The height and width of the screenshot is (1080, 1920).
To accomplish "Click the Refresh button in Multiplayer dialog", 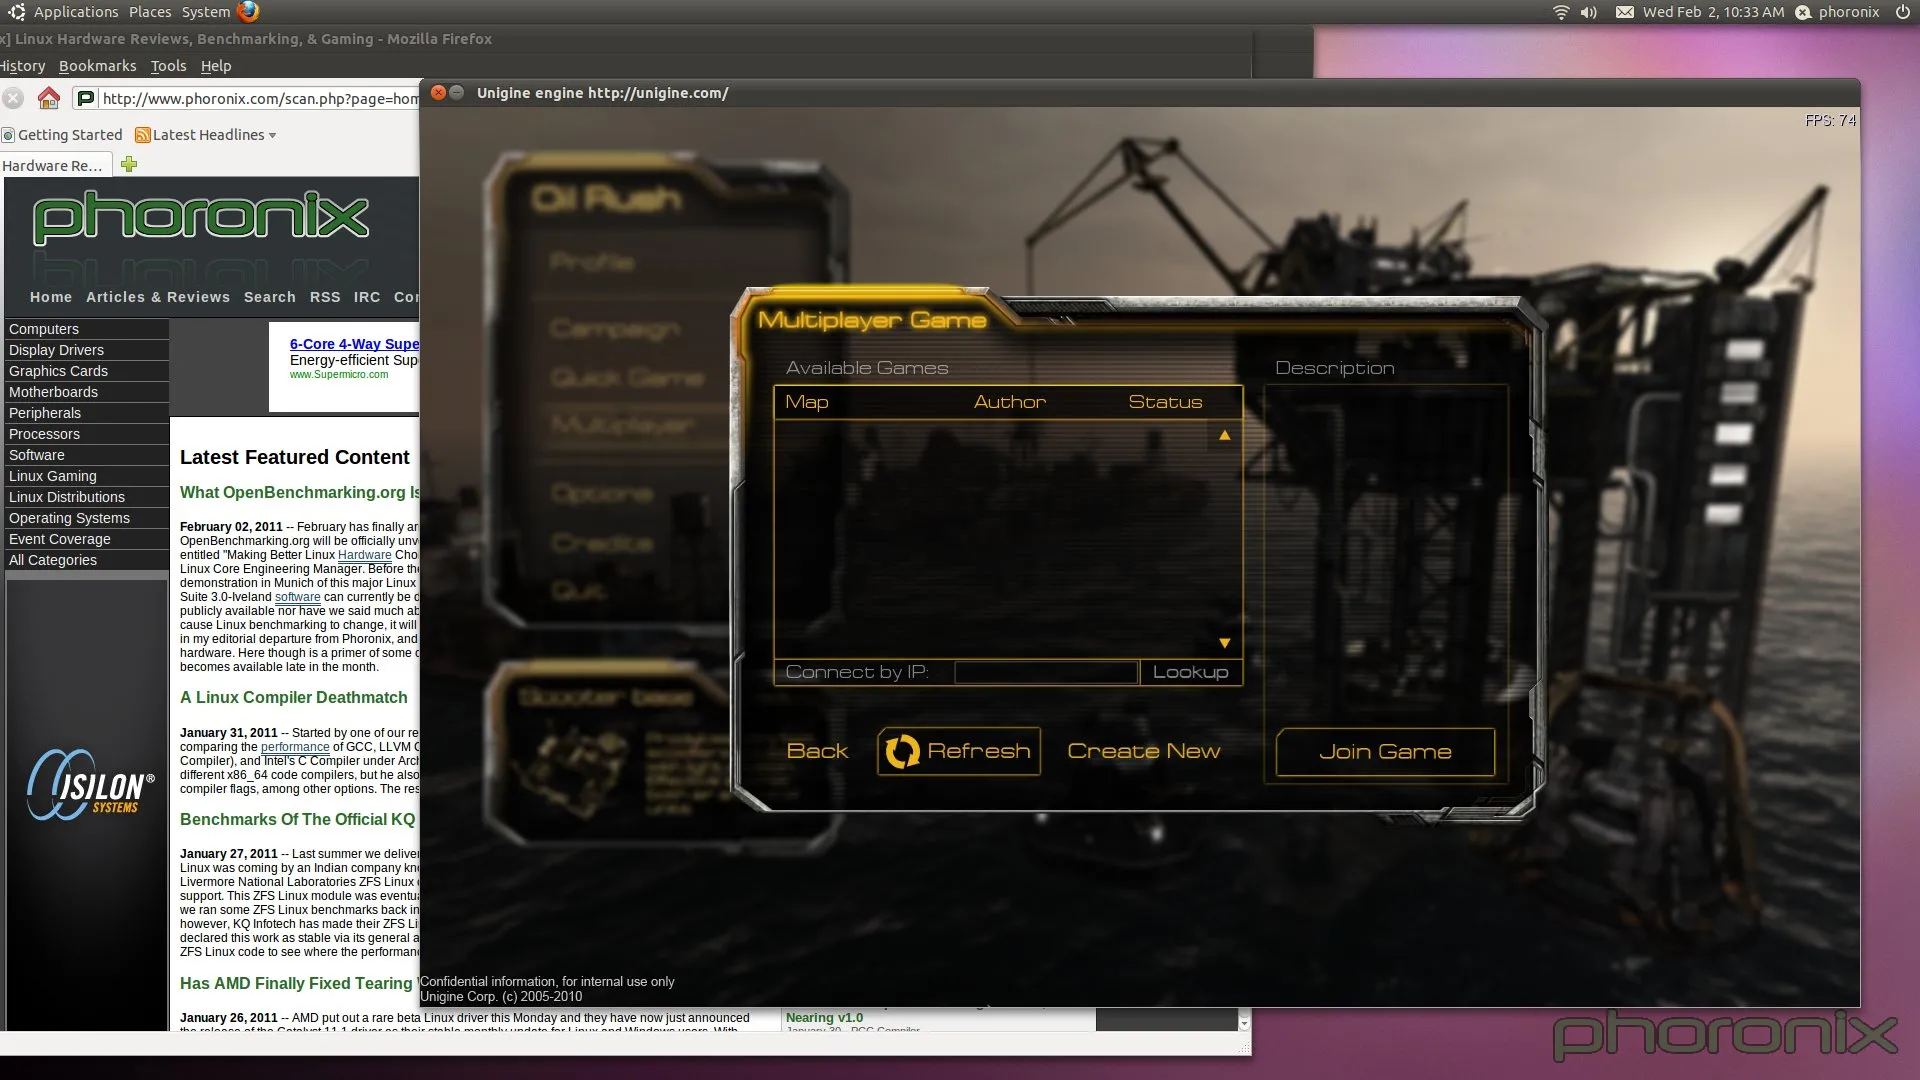I will pyautogui.click(x=958, y=751).
